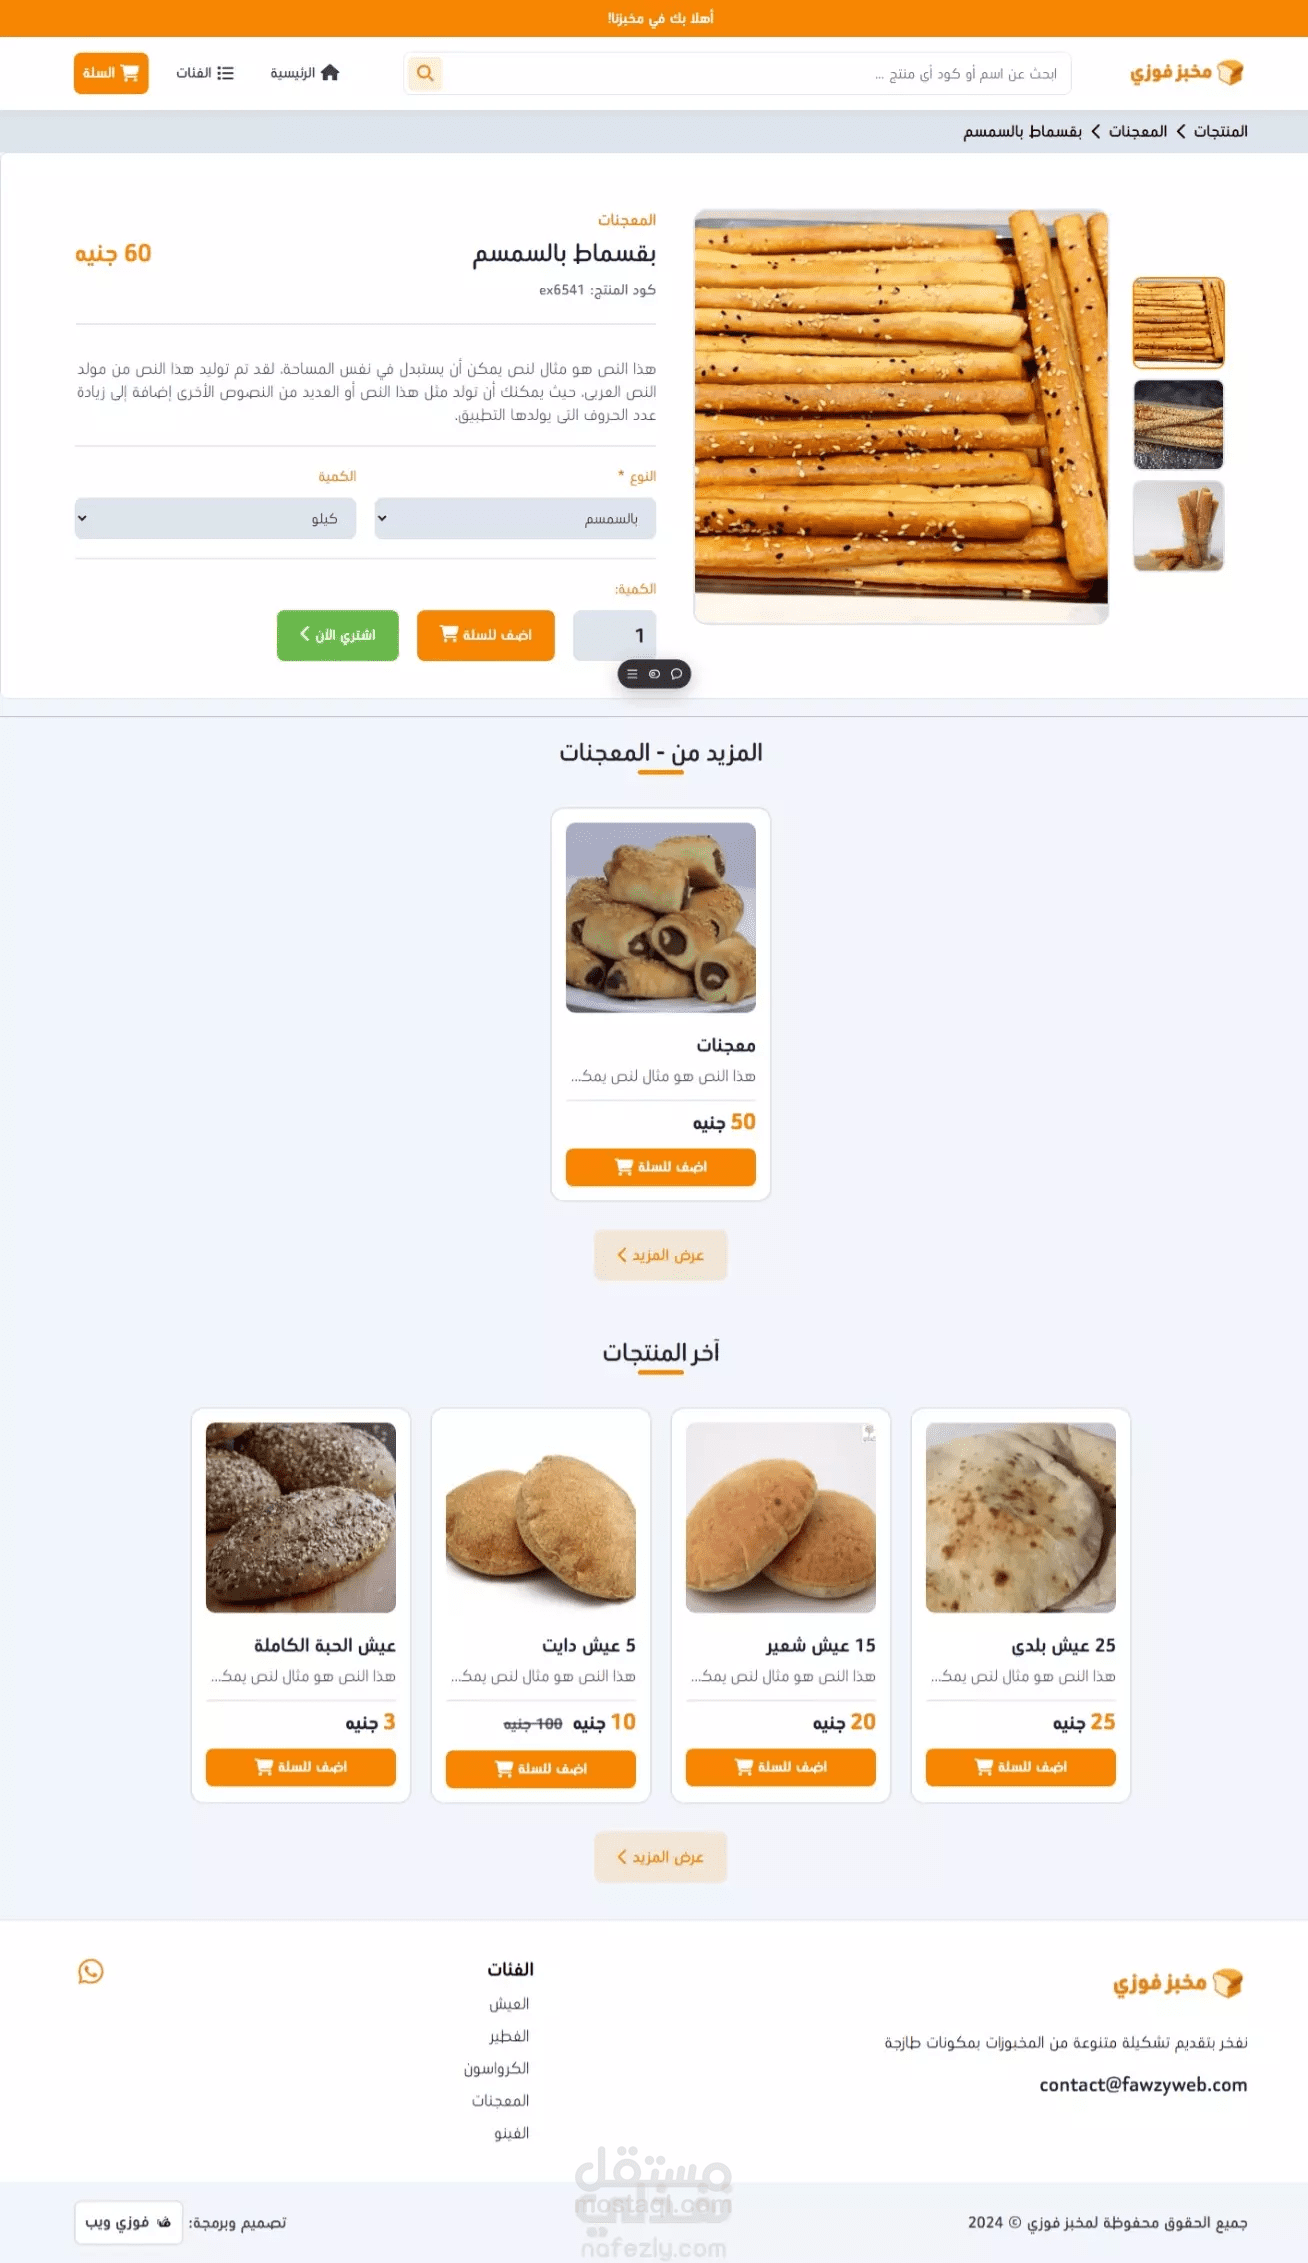
Task: Click the green اشتري الآن button
Action: click(338, 635)
